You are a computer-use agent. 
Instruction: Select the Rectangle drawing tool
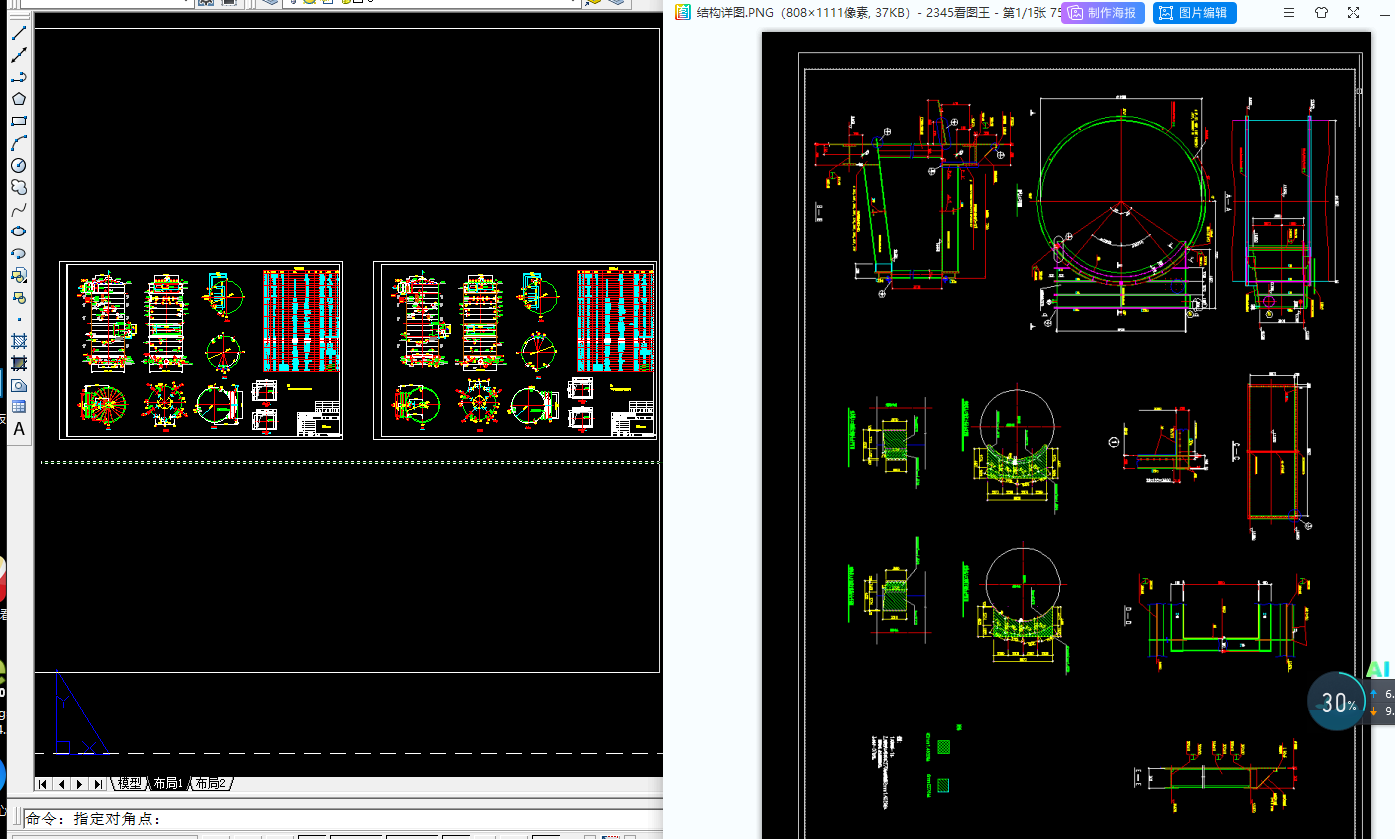pyautogui.click(x=19, y=121)
